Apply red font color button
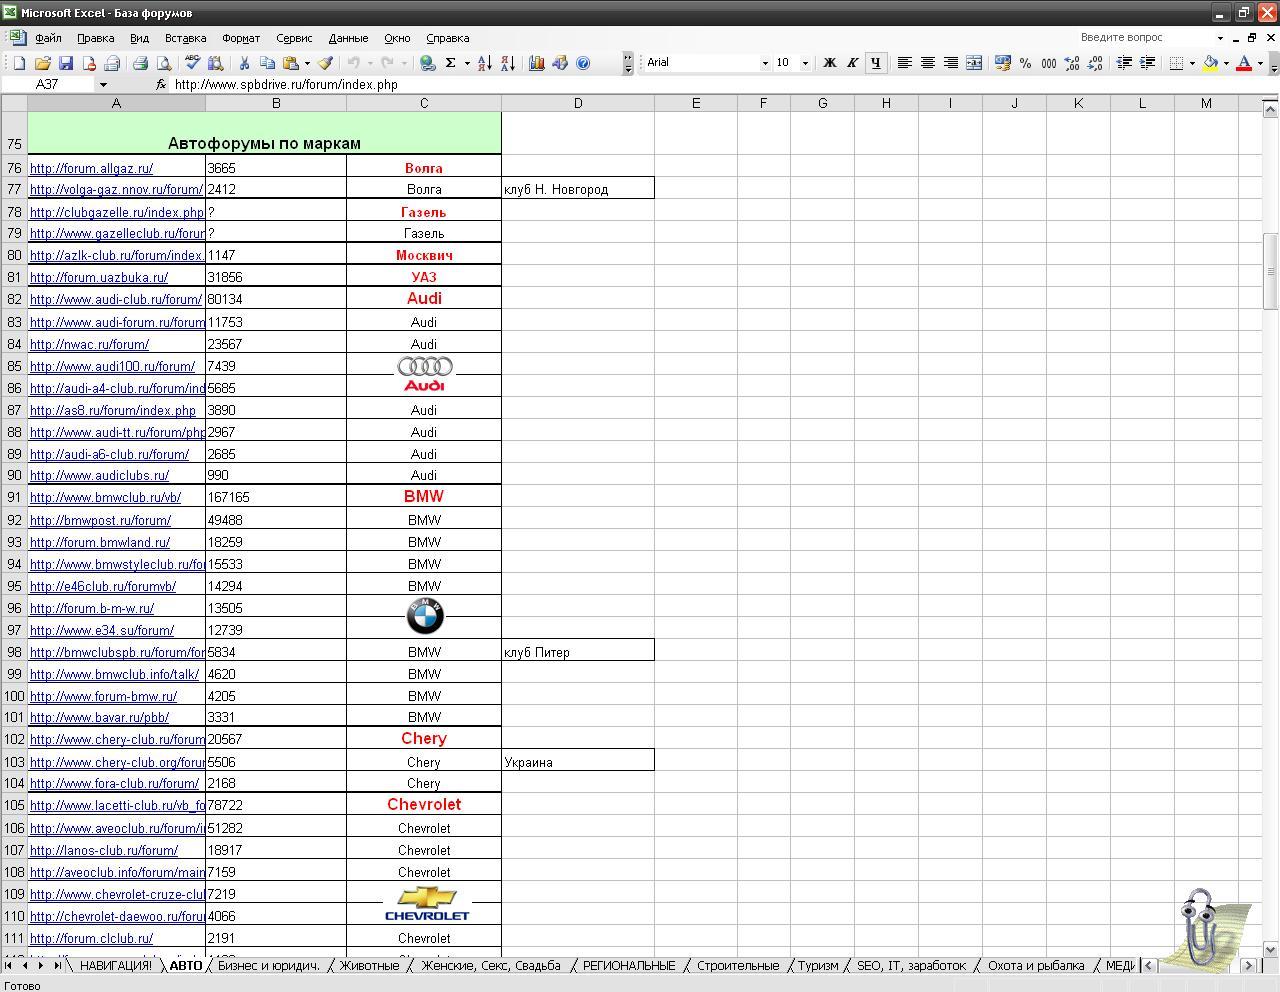 pos(1244,63)
